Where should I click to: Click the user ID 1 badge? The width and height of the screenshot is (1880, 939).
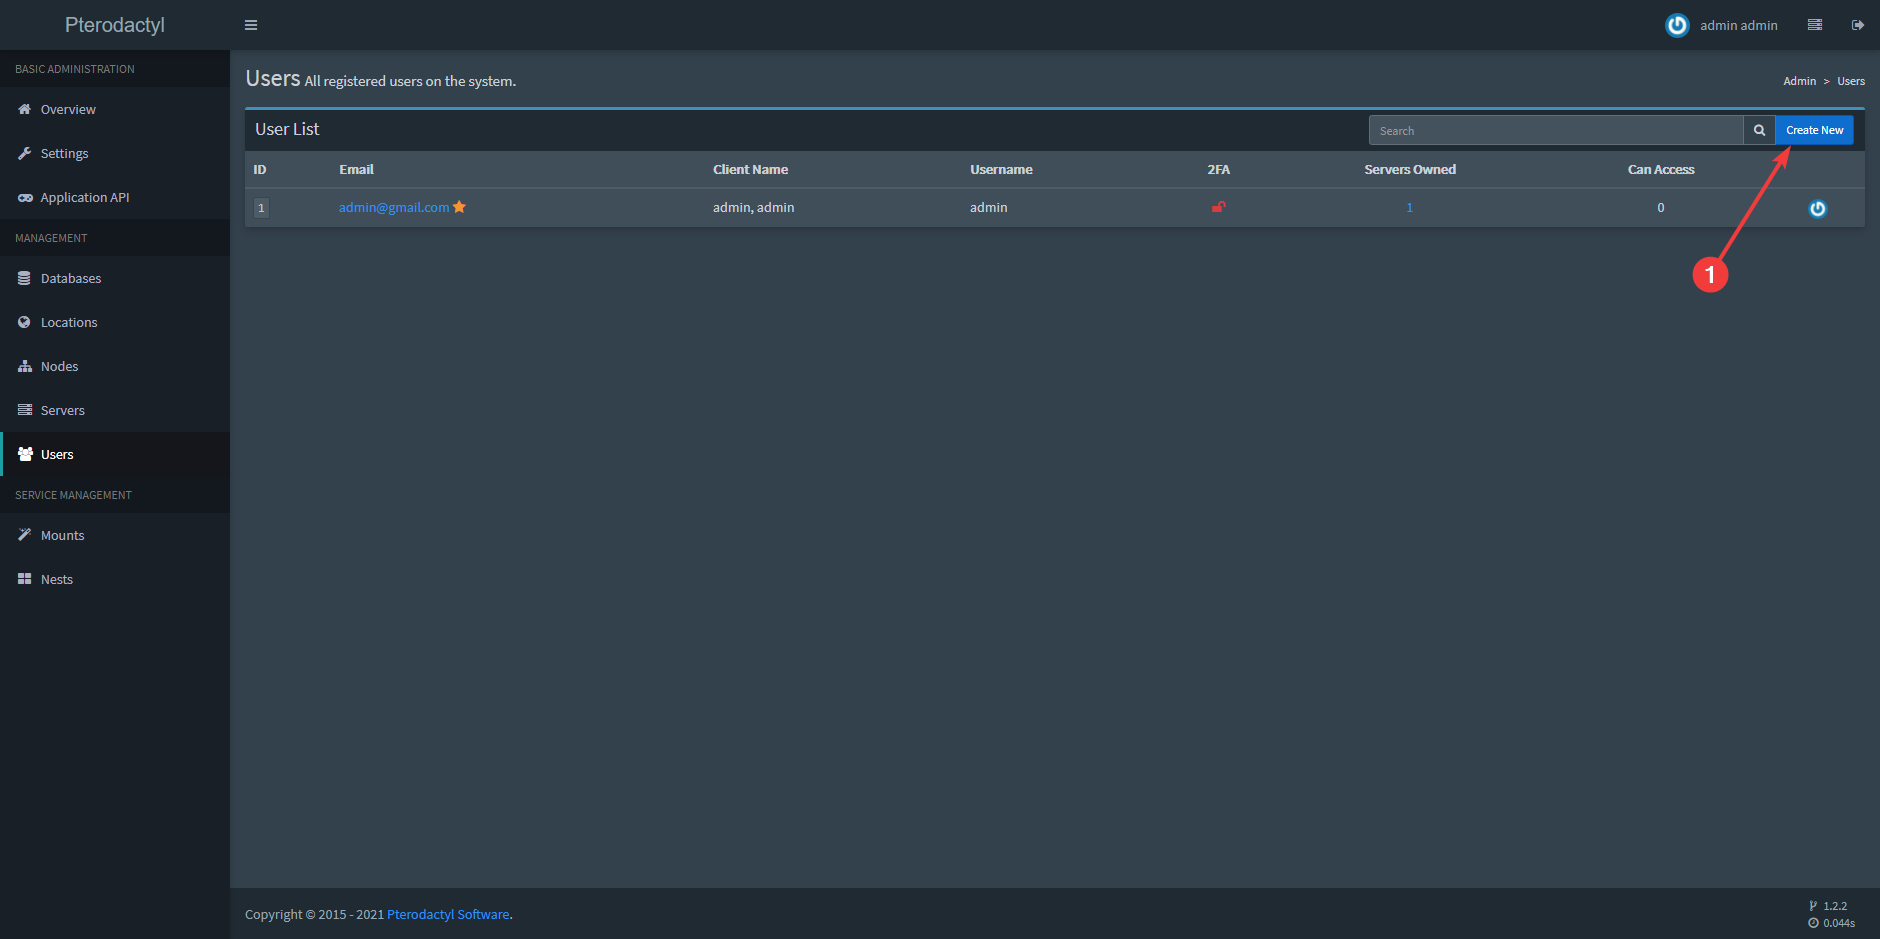(261, 208)
